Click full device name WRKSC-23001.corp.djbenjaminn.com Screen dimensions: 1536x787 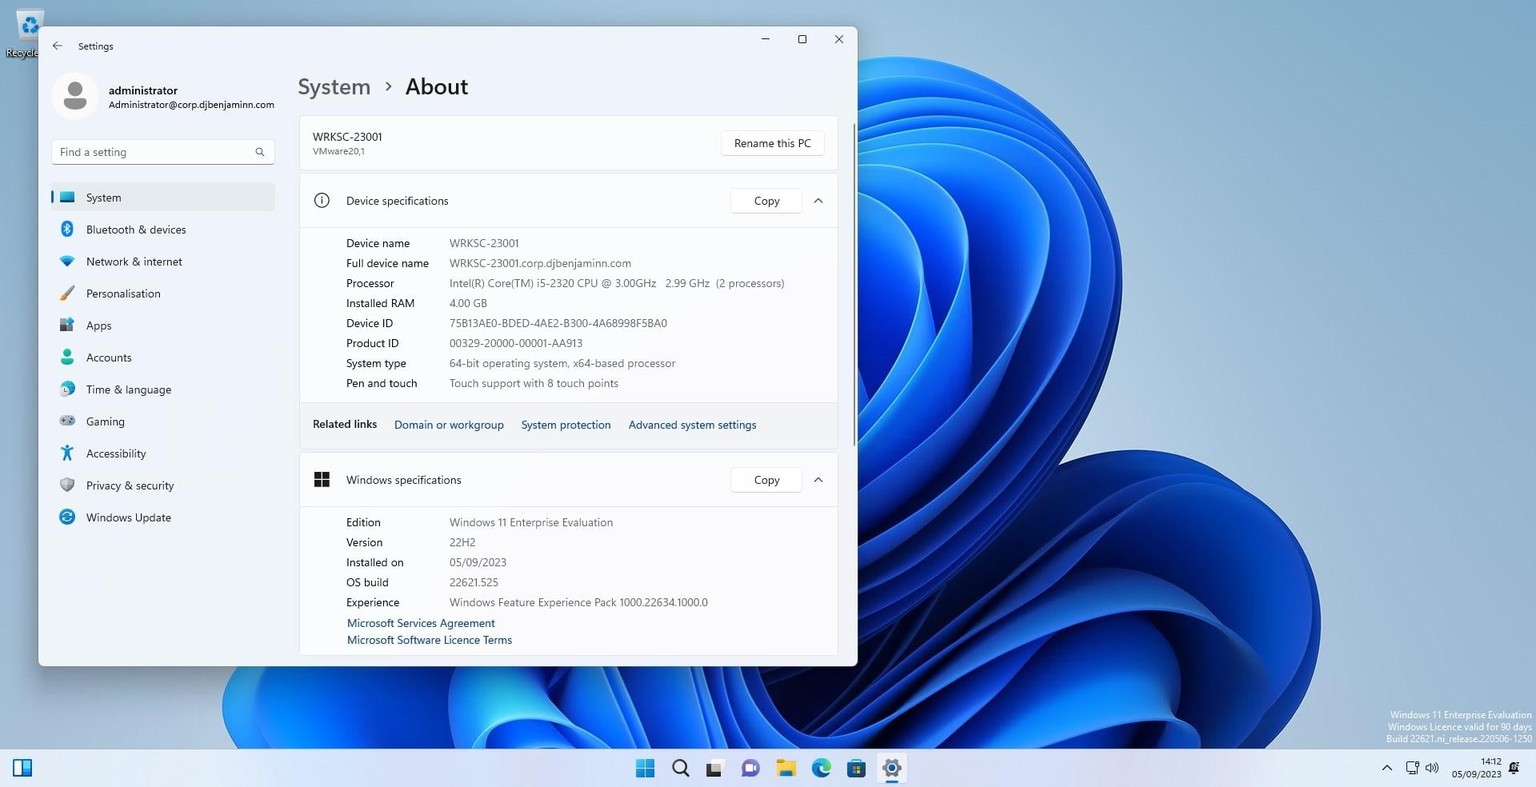point(540,263)
